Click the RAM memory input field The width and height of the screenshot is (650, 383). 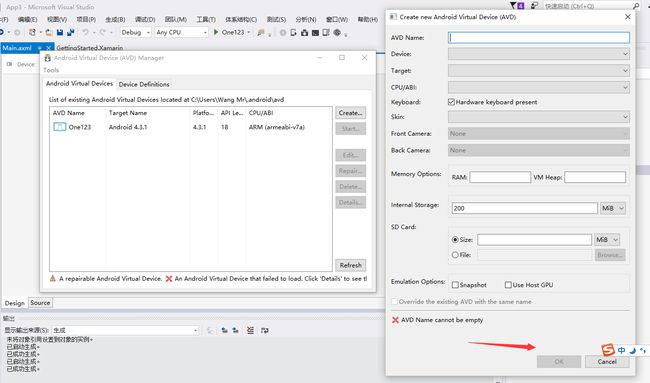click(x=500, y=177)
